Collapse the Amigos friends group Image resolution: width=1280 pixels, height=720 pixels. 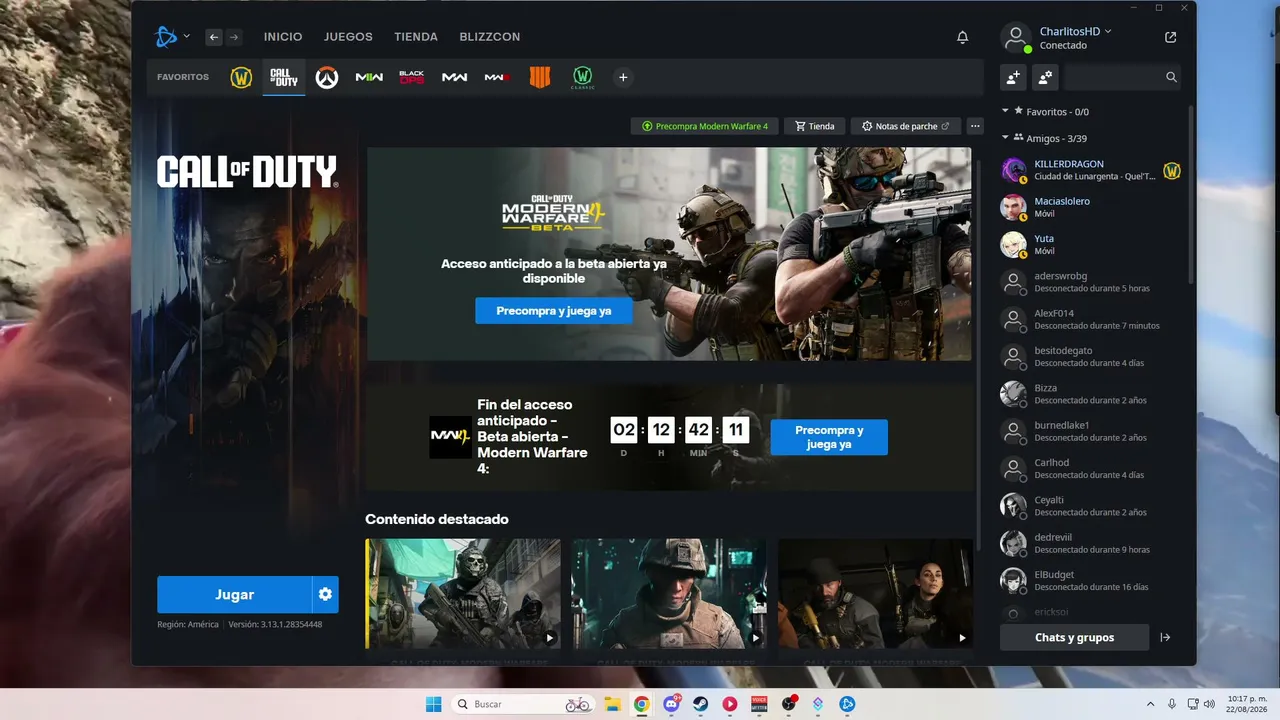(1005, 138)
